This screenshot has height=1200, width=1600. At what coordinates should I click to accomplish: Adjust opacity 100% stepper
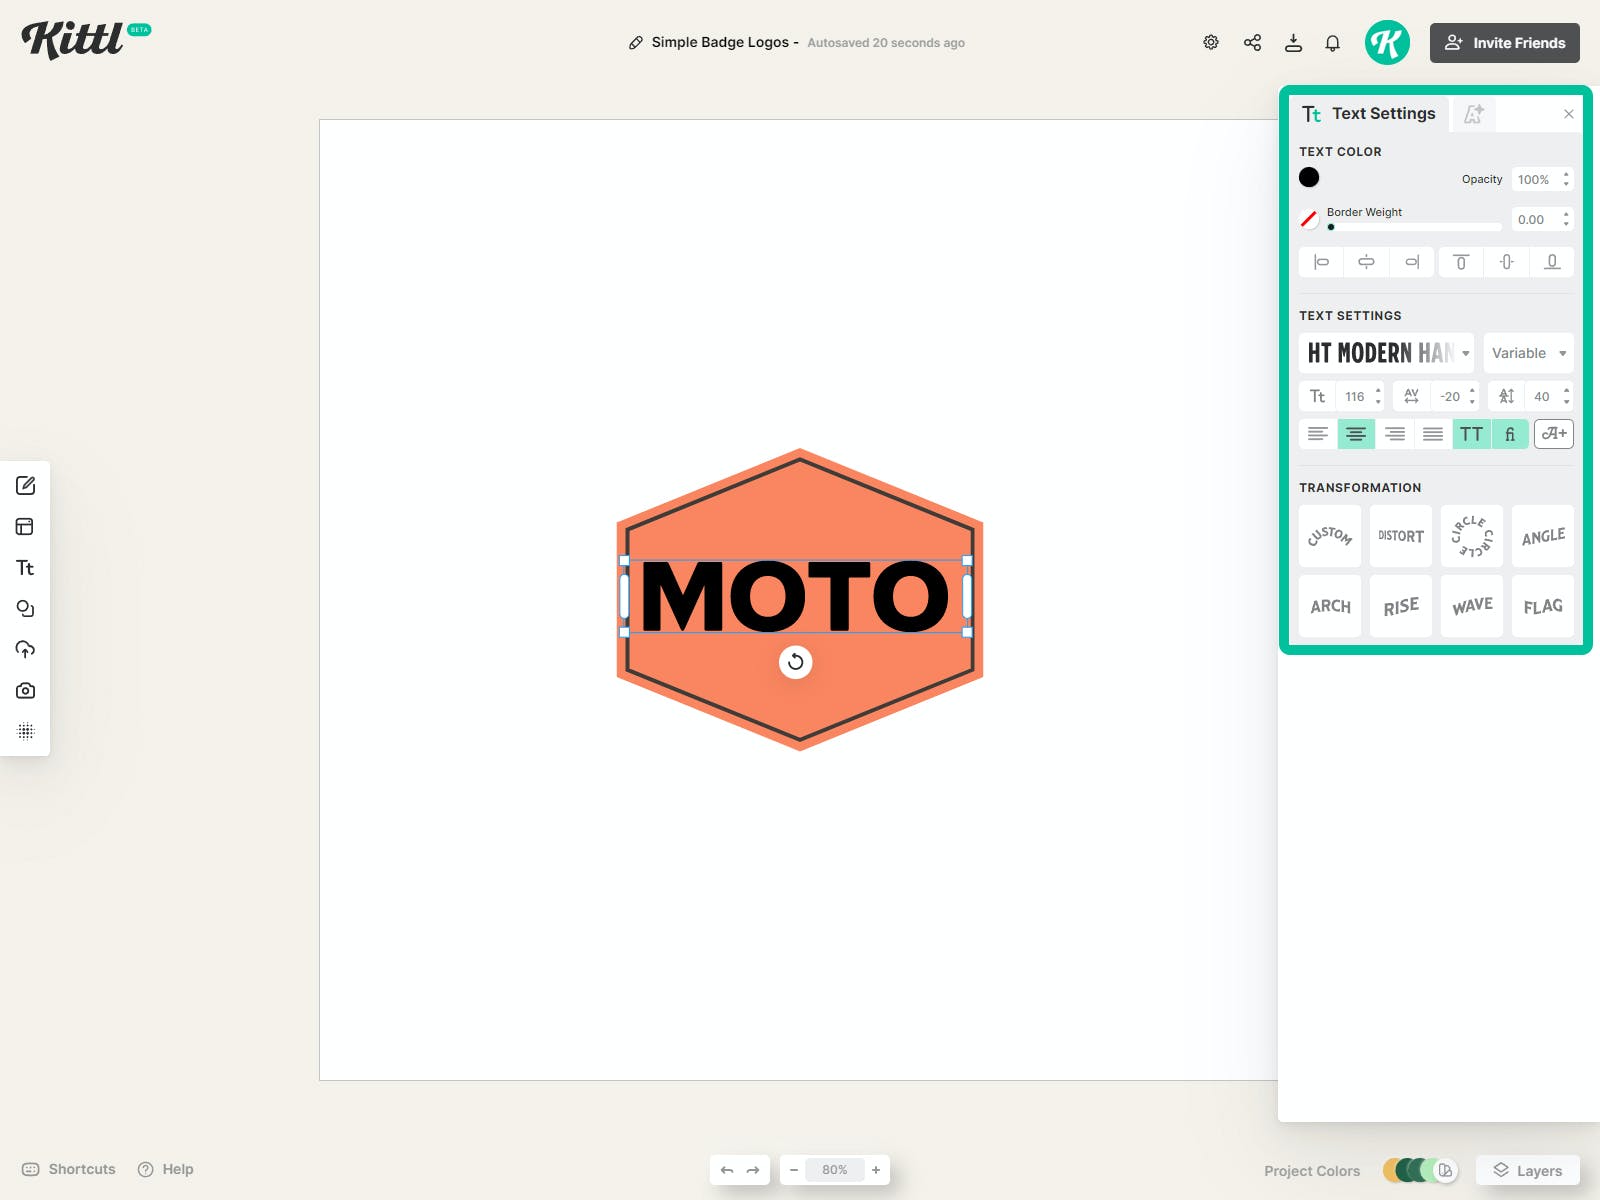pyautogui.click(x=1566, y=179)
